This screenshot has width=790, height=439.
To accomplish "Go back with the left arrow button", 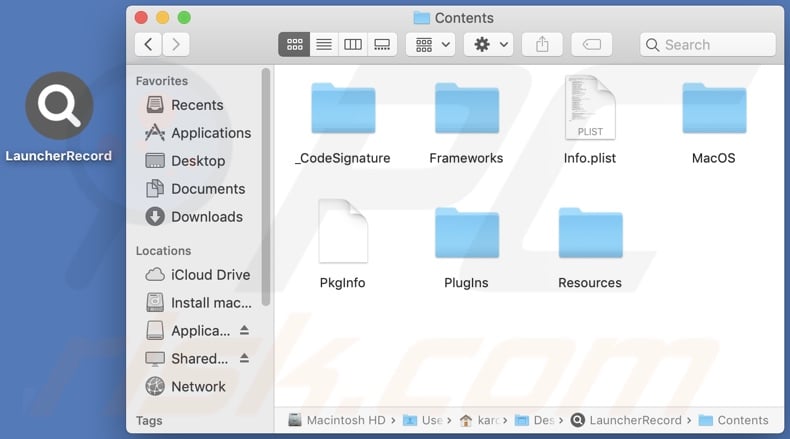I will coord(148,44).
